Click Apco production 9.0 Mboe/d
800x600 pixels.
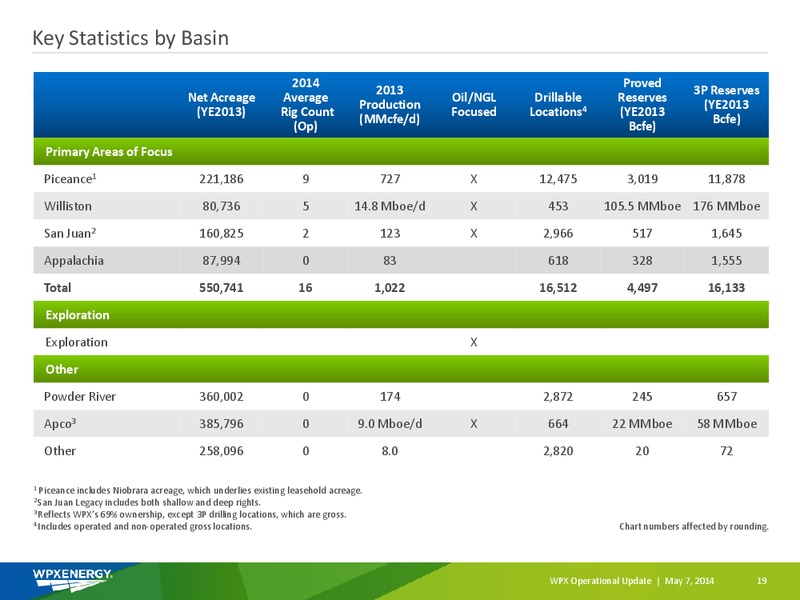coord(390,424)
